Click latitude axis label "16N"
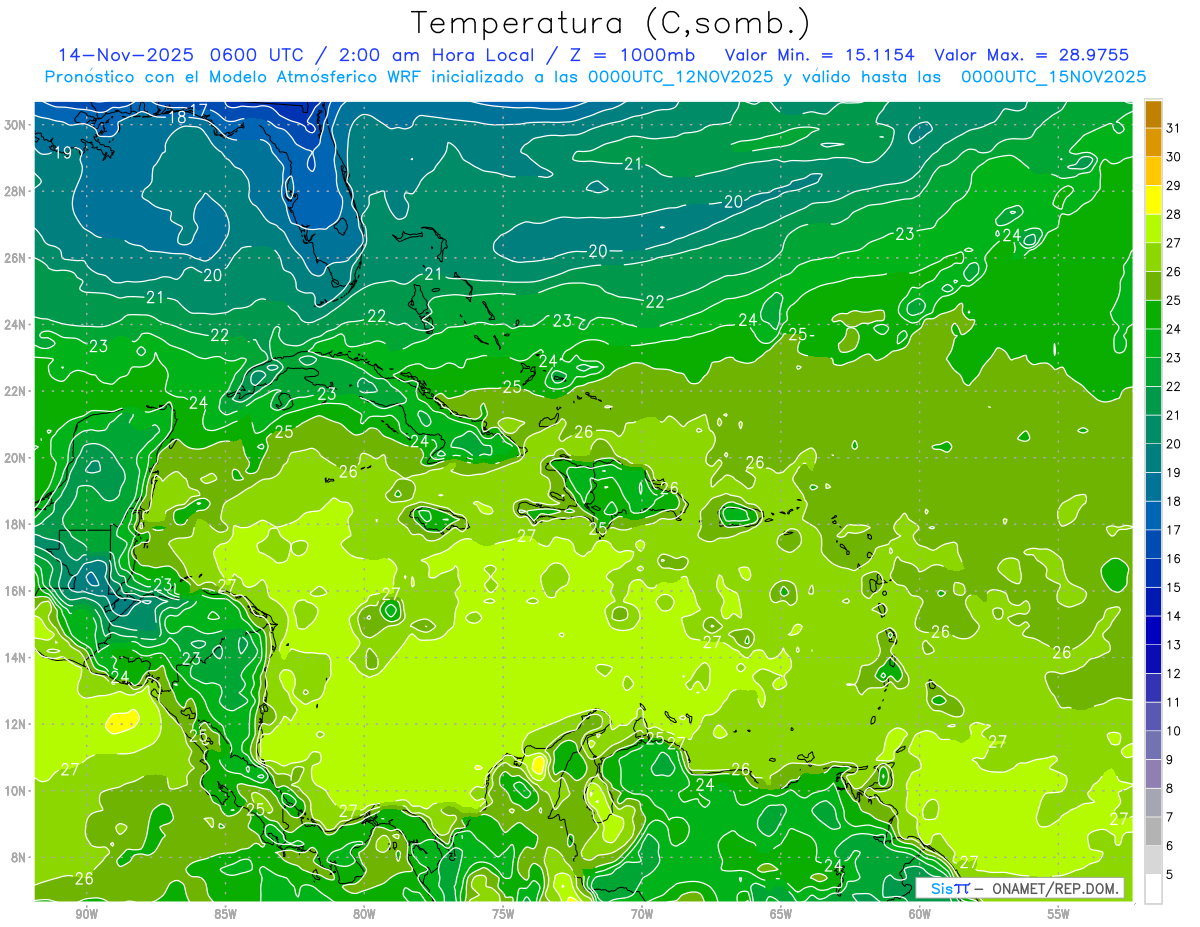 click(x=15, y=591)
